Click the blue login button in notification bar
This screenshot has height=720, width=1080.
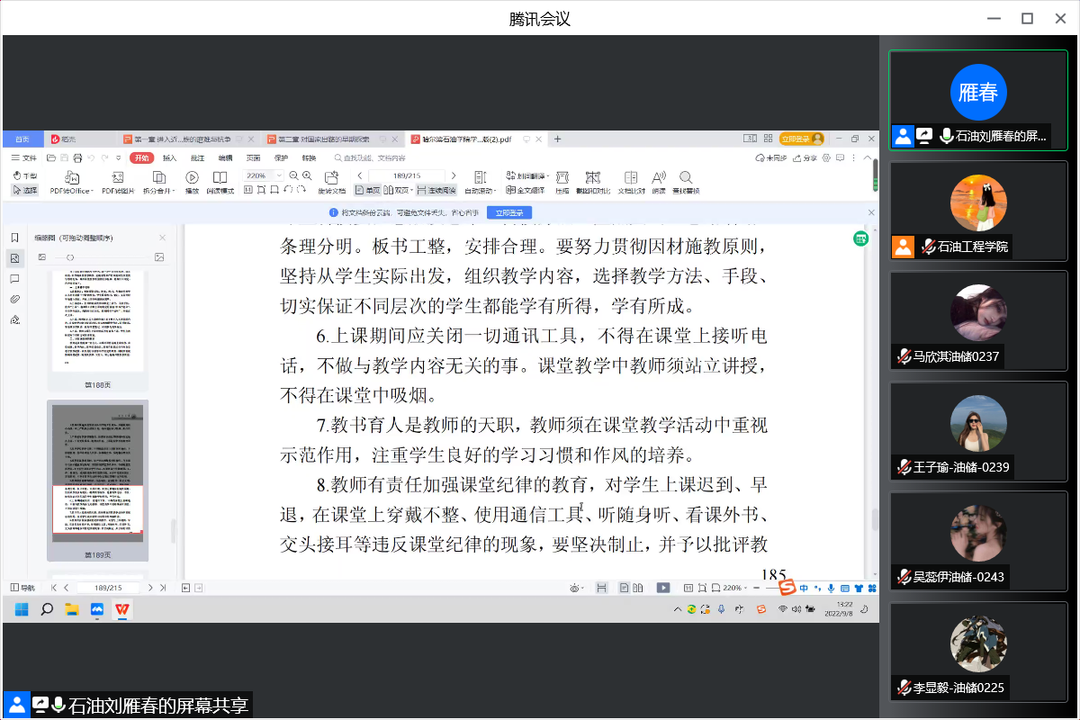tap(509, 213)
